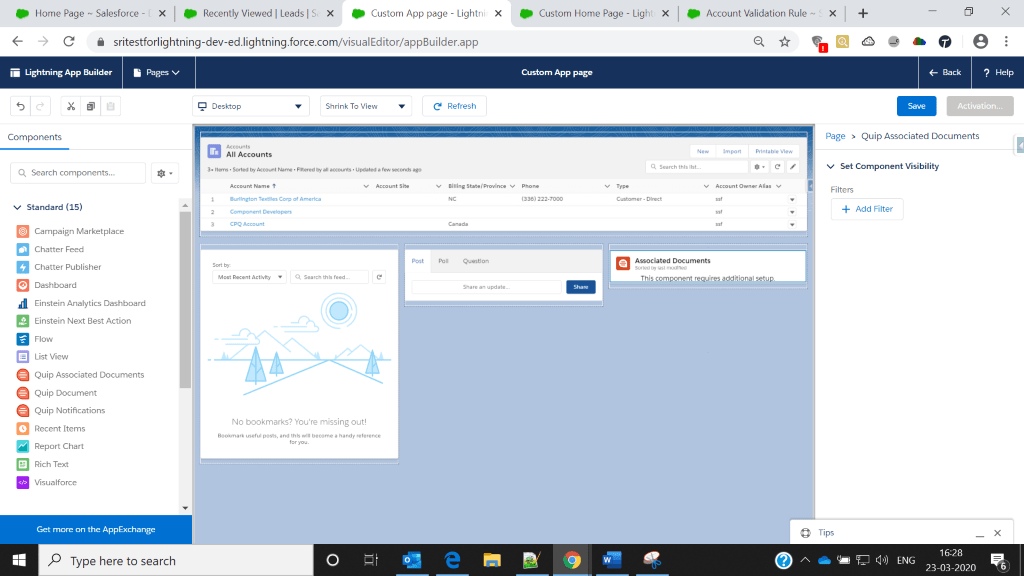
Task: Click the components list scrollbar
Action: (185, 300)
